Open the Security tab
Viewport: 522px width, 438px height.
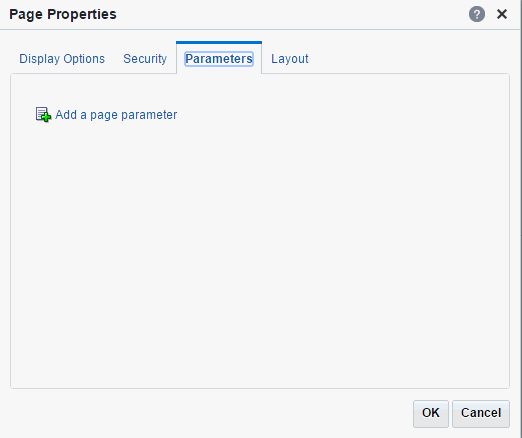point(145,59)
